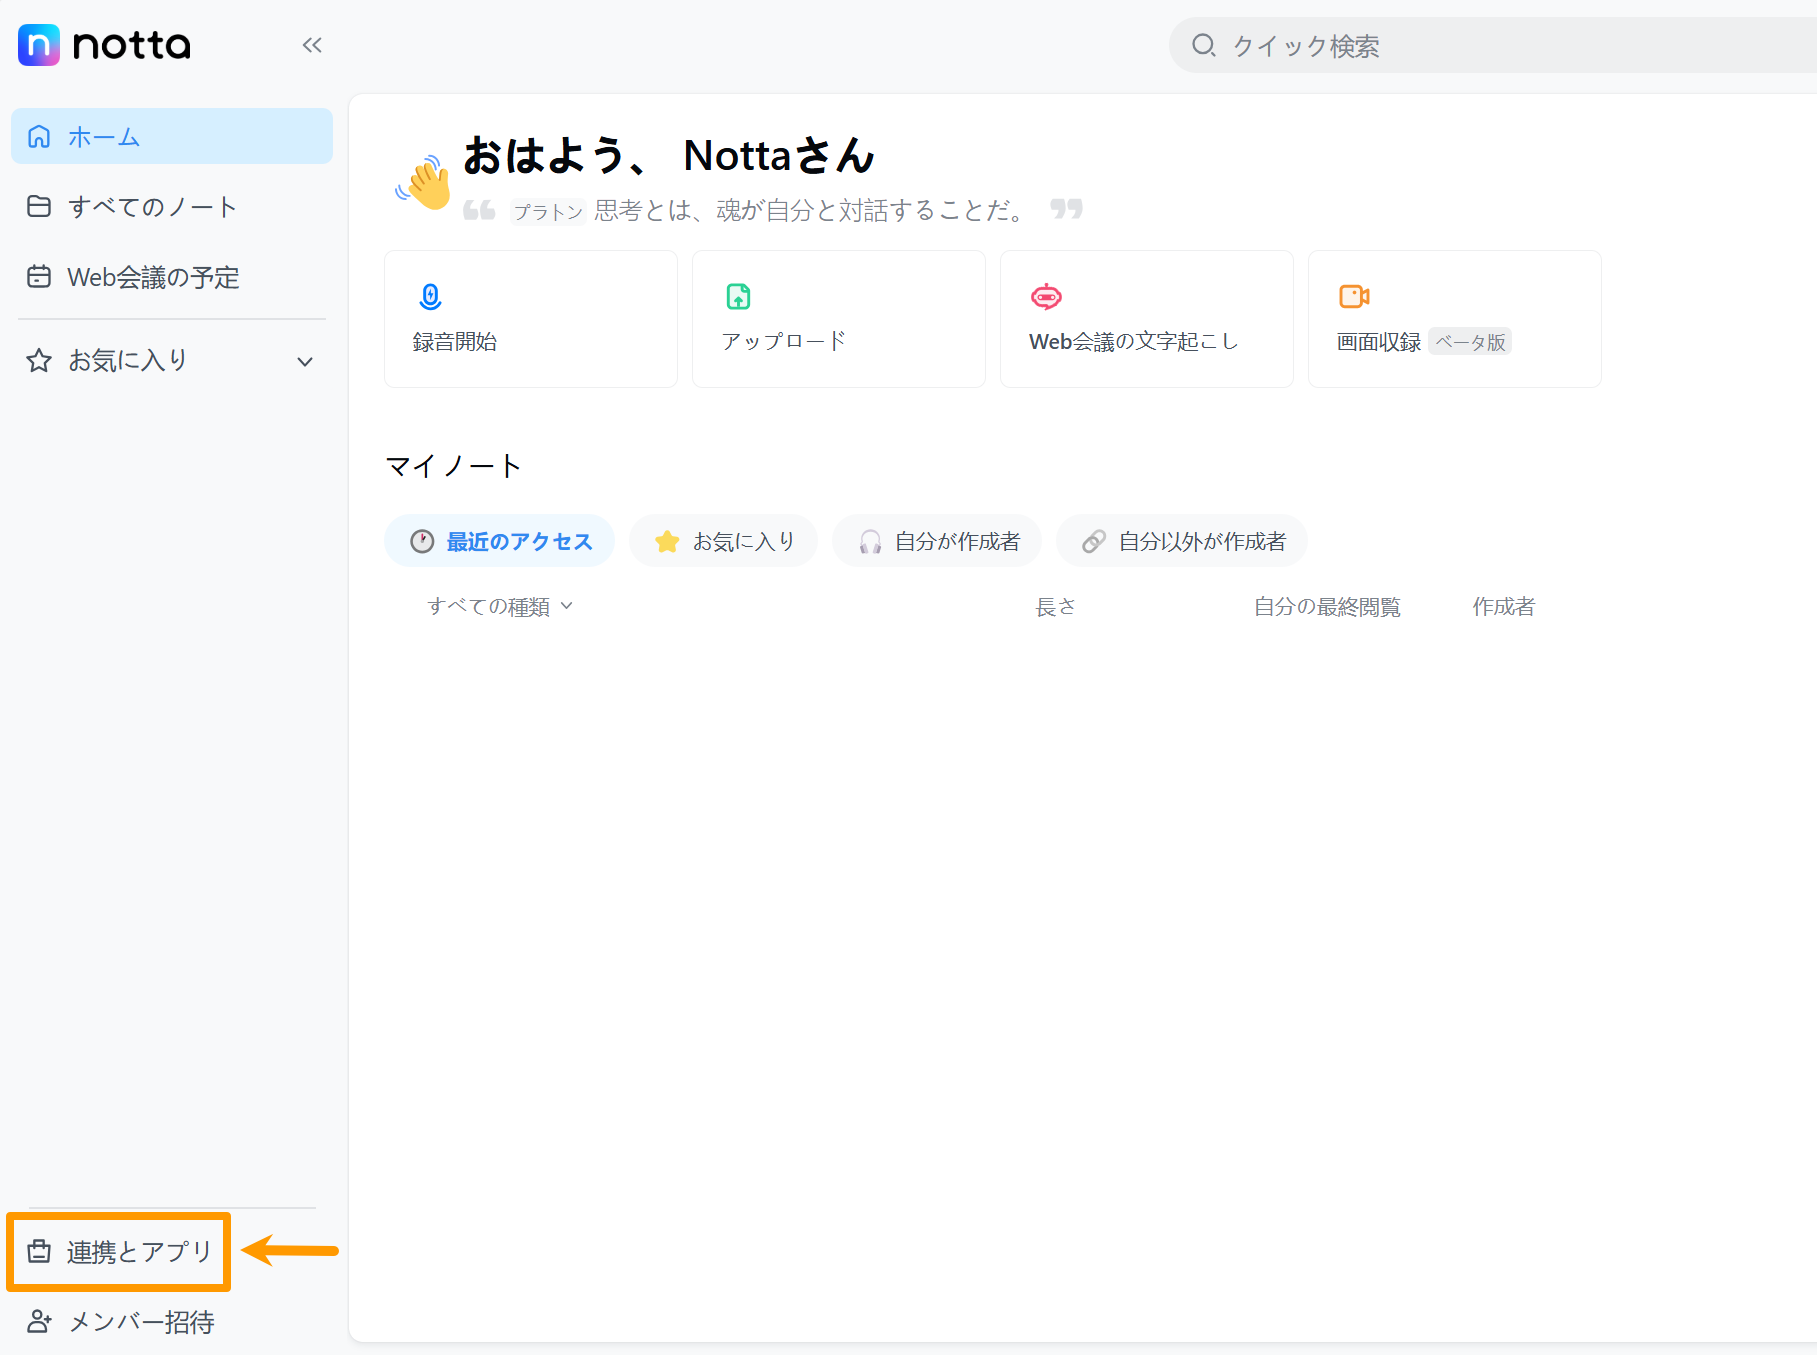This screenshot has height=1355, width=1817.
Task: Click the folder icon beside すべてのノート
Action: [x=39, y=206]
